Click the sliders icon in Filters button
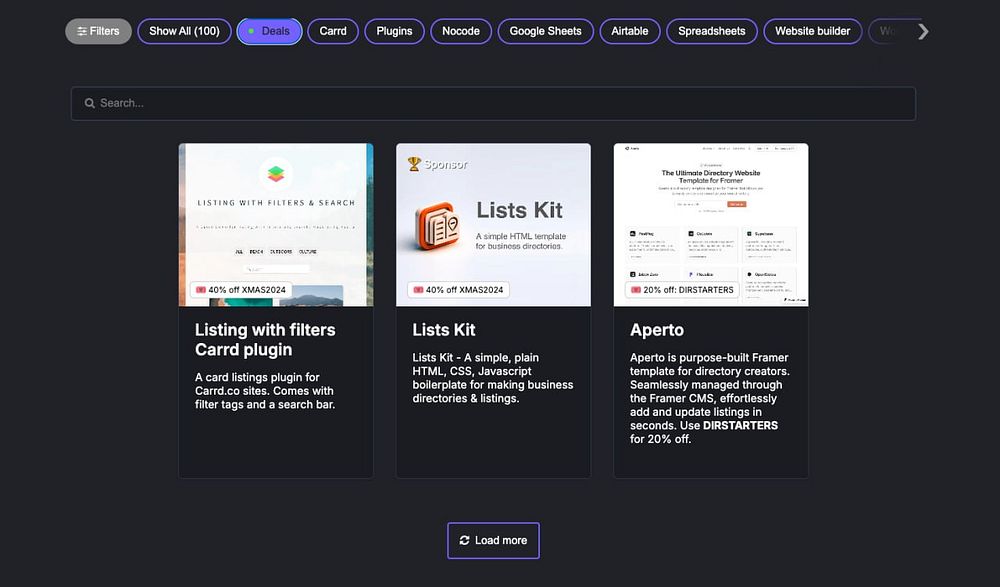 coord(82,31)
